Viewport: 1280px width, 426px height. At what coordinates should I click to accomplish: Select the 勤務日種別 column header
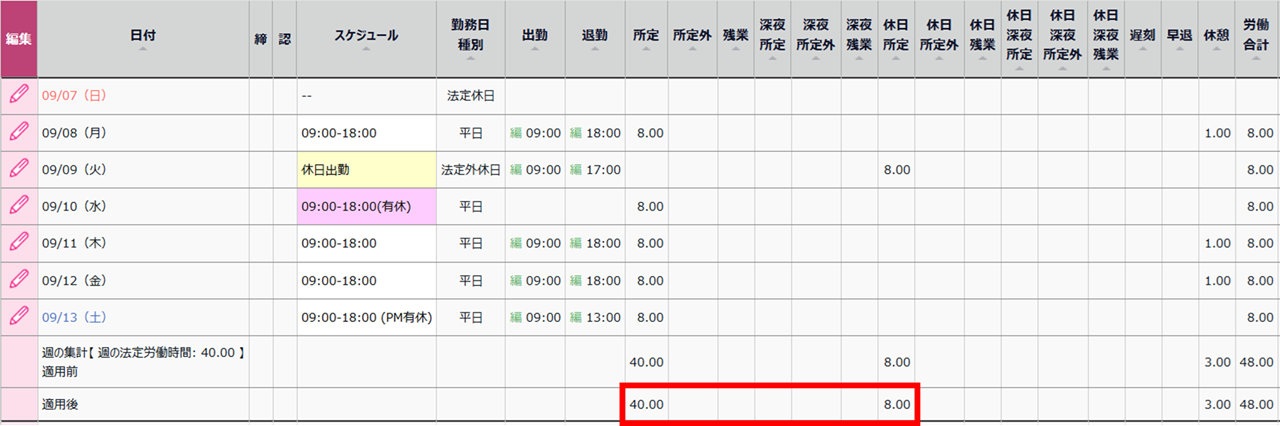470,38
